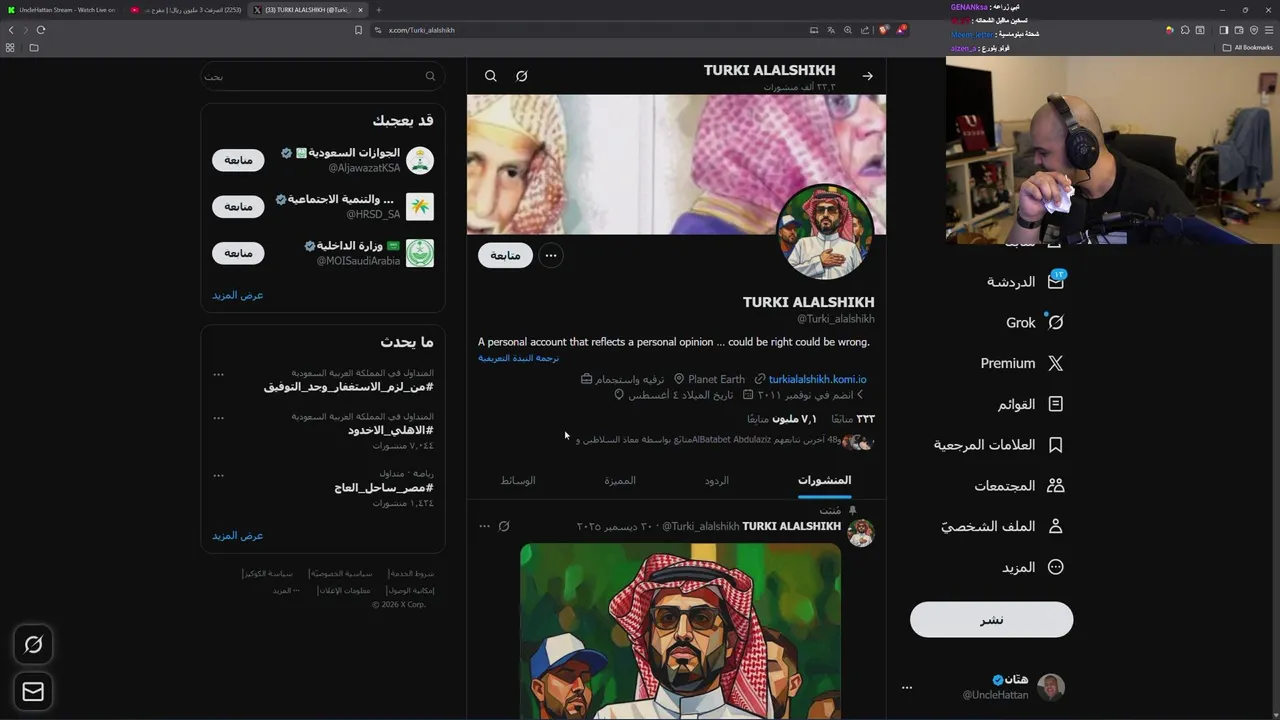
Task: Click pinned post author avatar
Action: click(861, 533)
